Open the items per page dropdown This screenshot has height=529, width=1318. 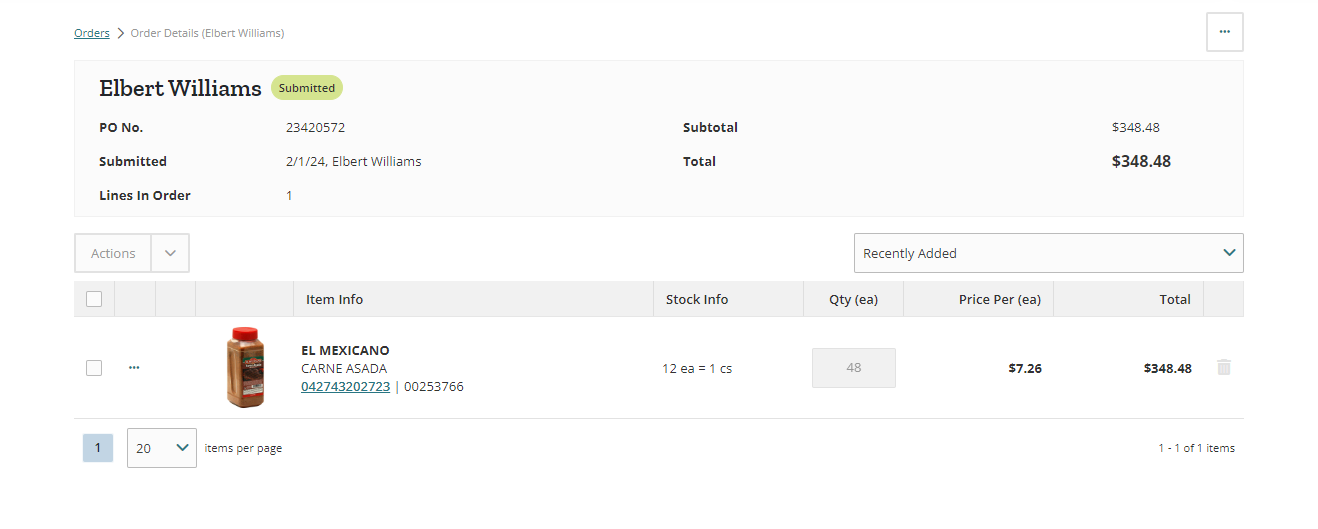162,448
